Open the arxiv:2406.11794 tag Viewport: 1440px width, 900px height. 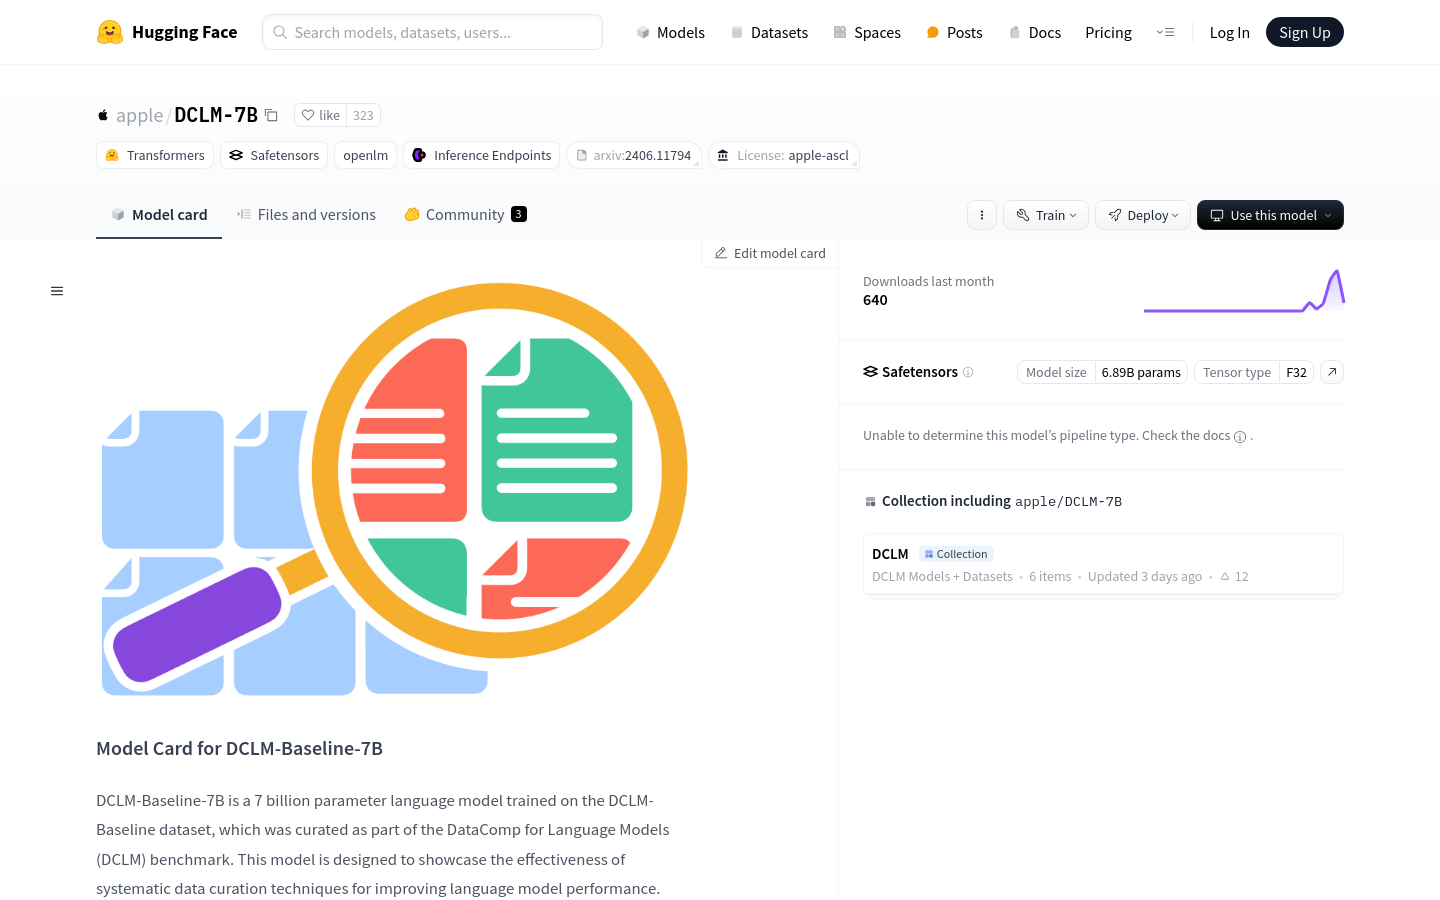click(634, 155)
